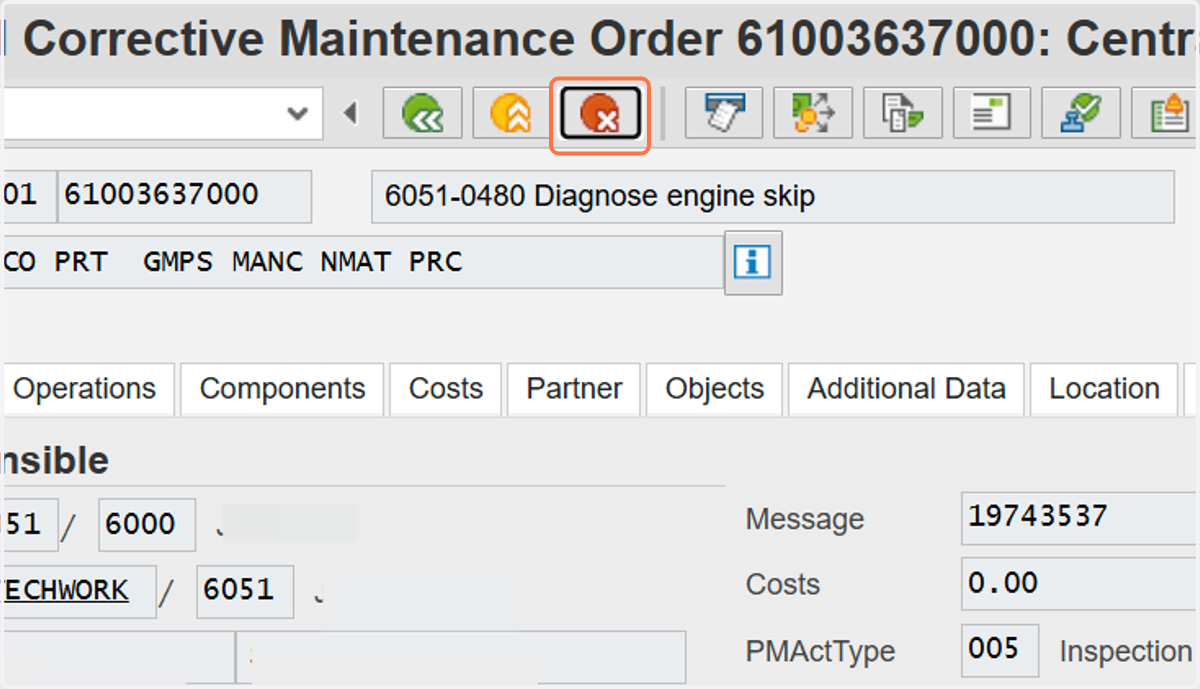The height and width of the screenshot is (689, 1200).
Task: Click the plant field showing 6000
Action: (x=147, y=524)
